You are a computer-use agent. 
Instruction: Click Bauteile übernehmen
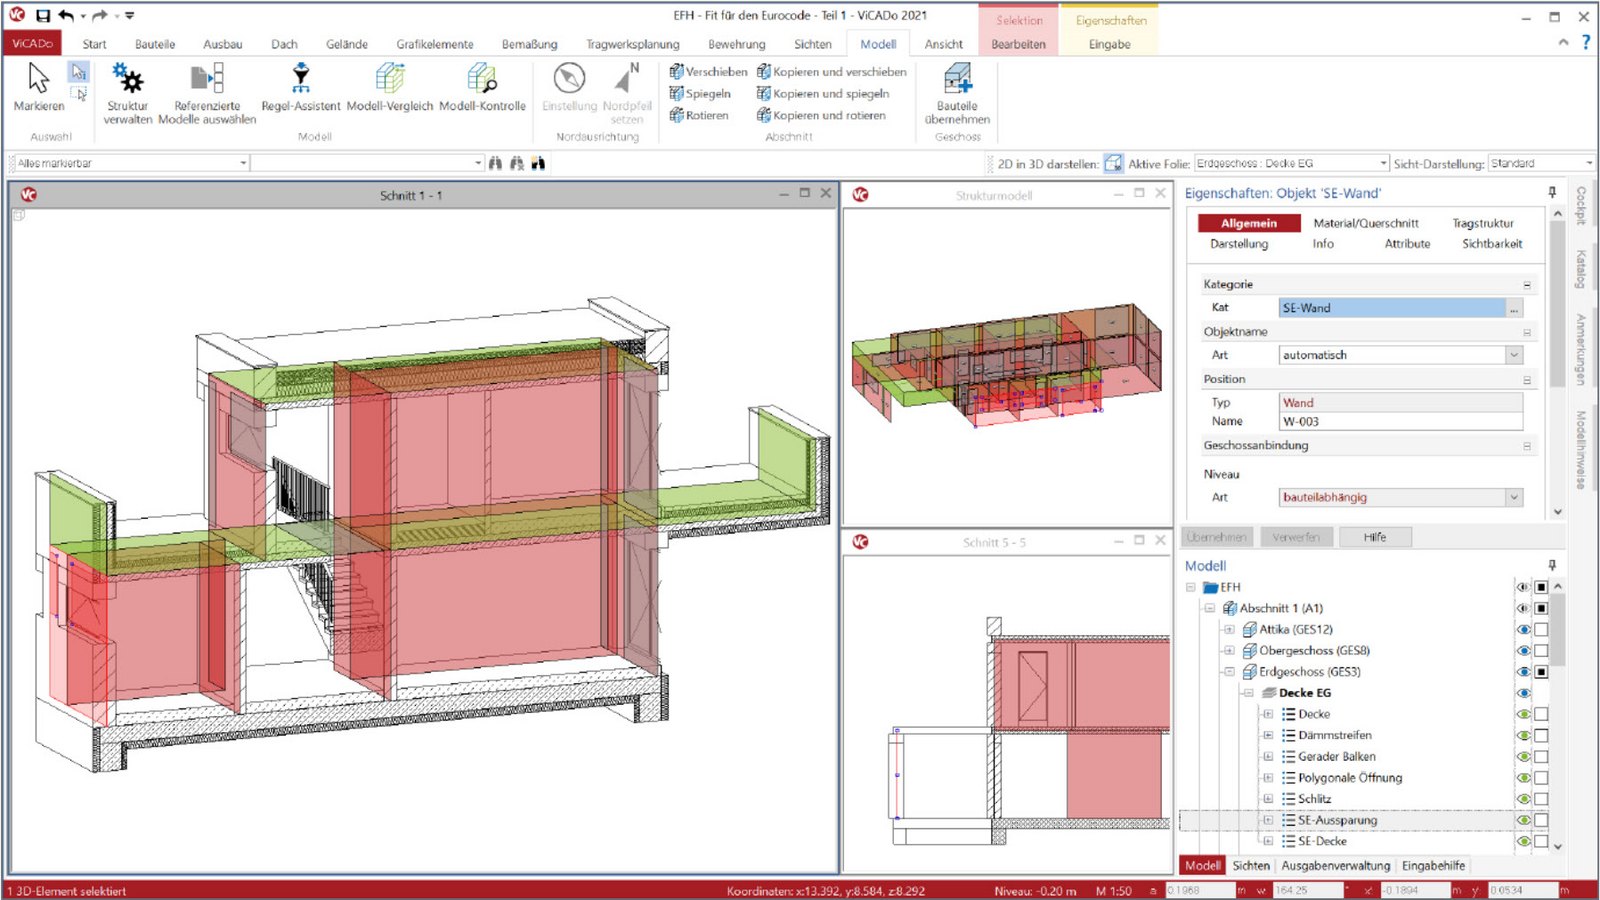coord(957,93)
